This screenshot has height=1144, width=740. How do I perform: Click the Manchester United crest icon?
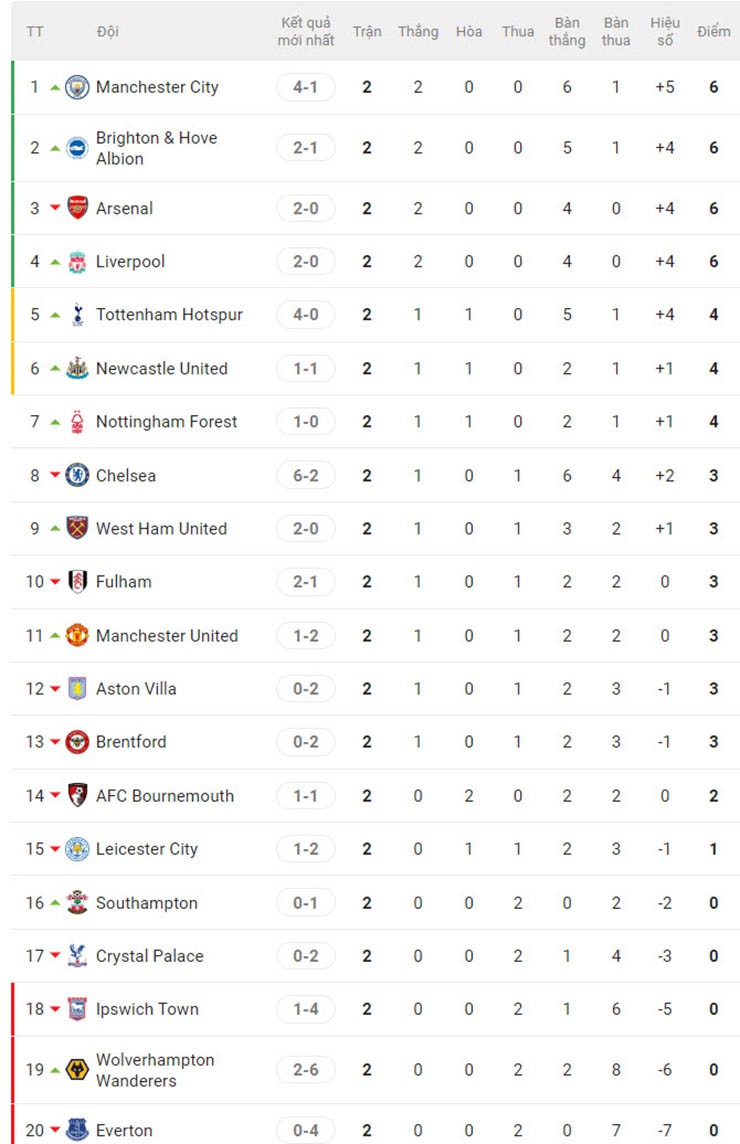point(77,635)
